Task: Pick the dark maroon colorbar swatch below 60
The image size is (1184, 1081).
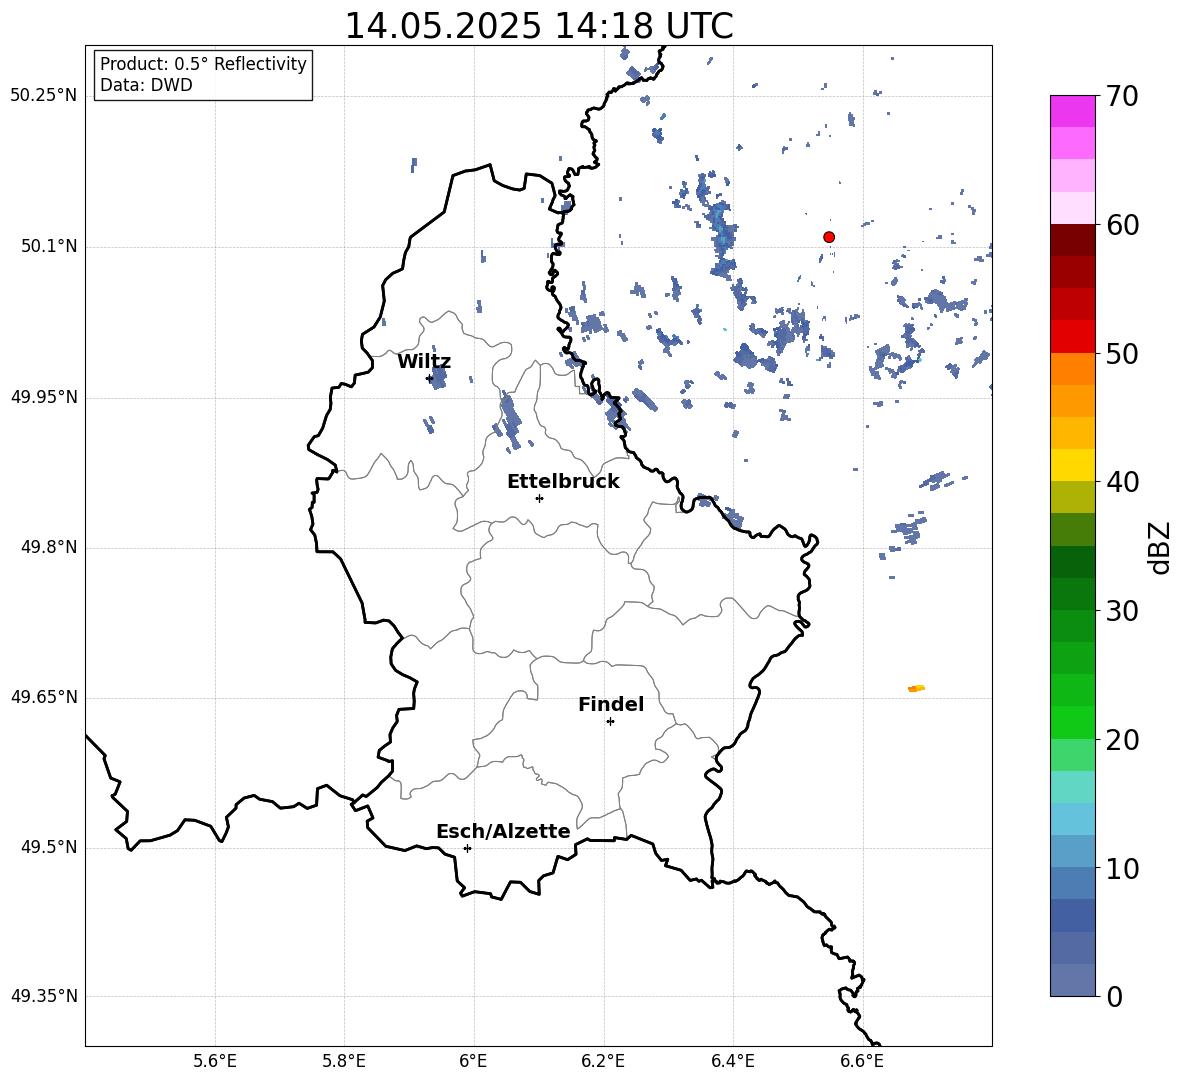Action: tap(1073, 240)
